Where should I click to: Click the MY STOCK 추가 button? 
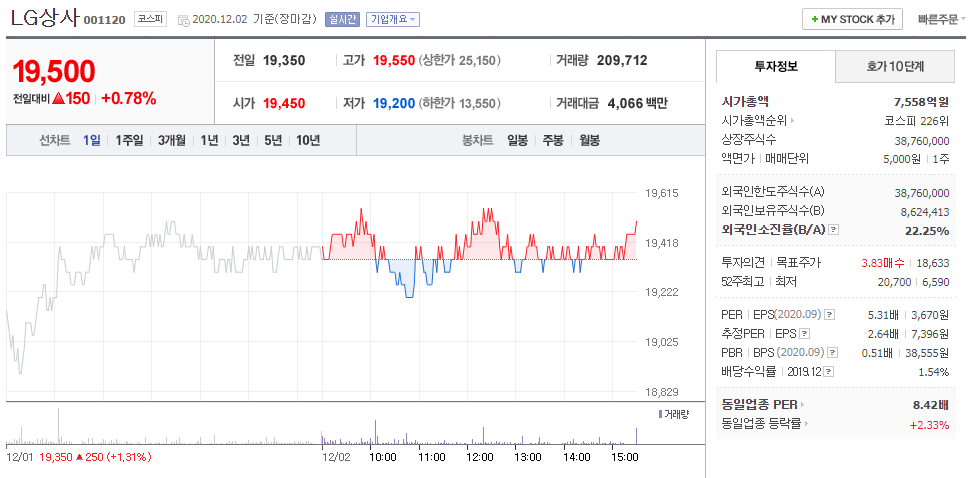pos(852,19)
